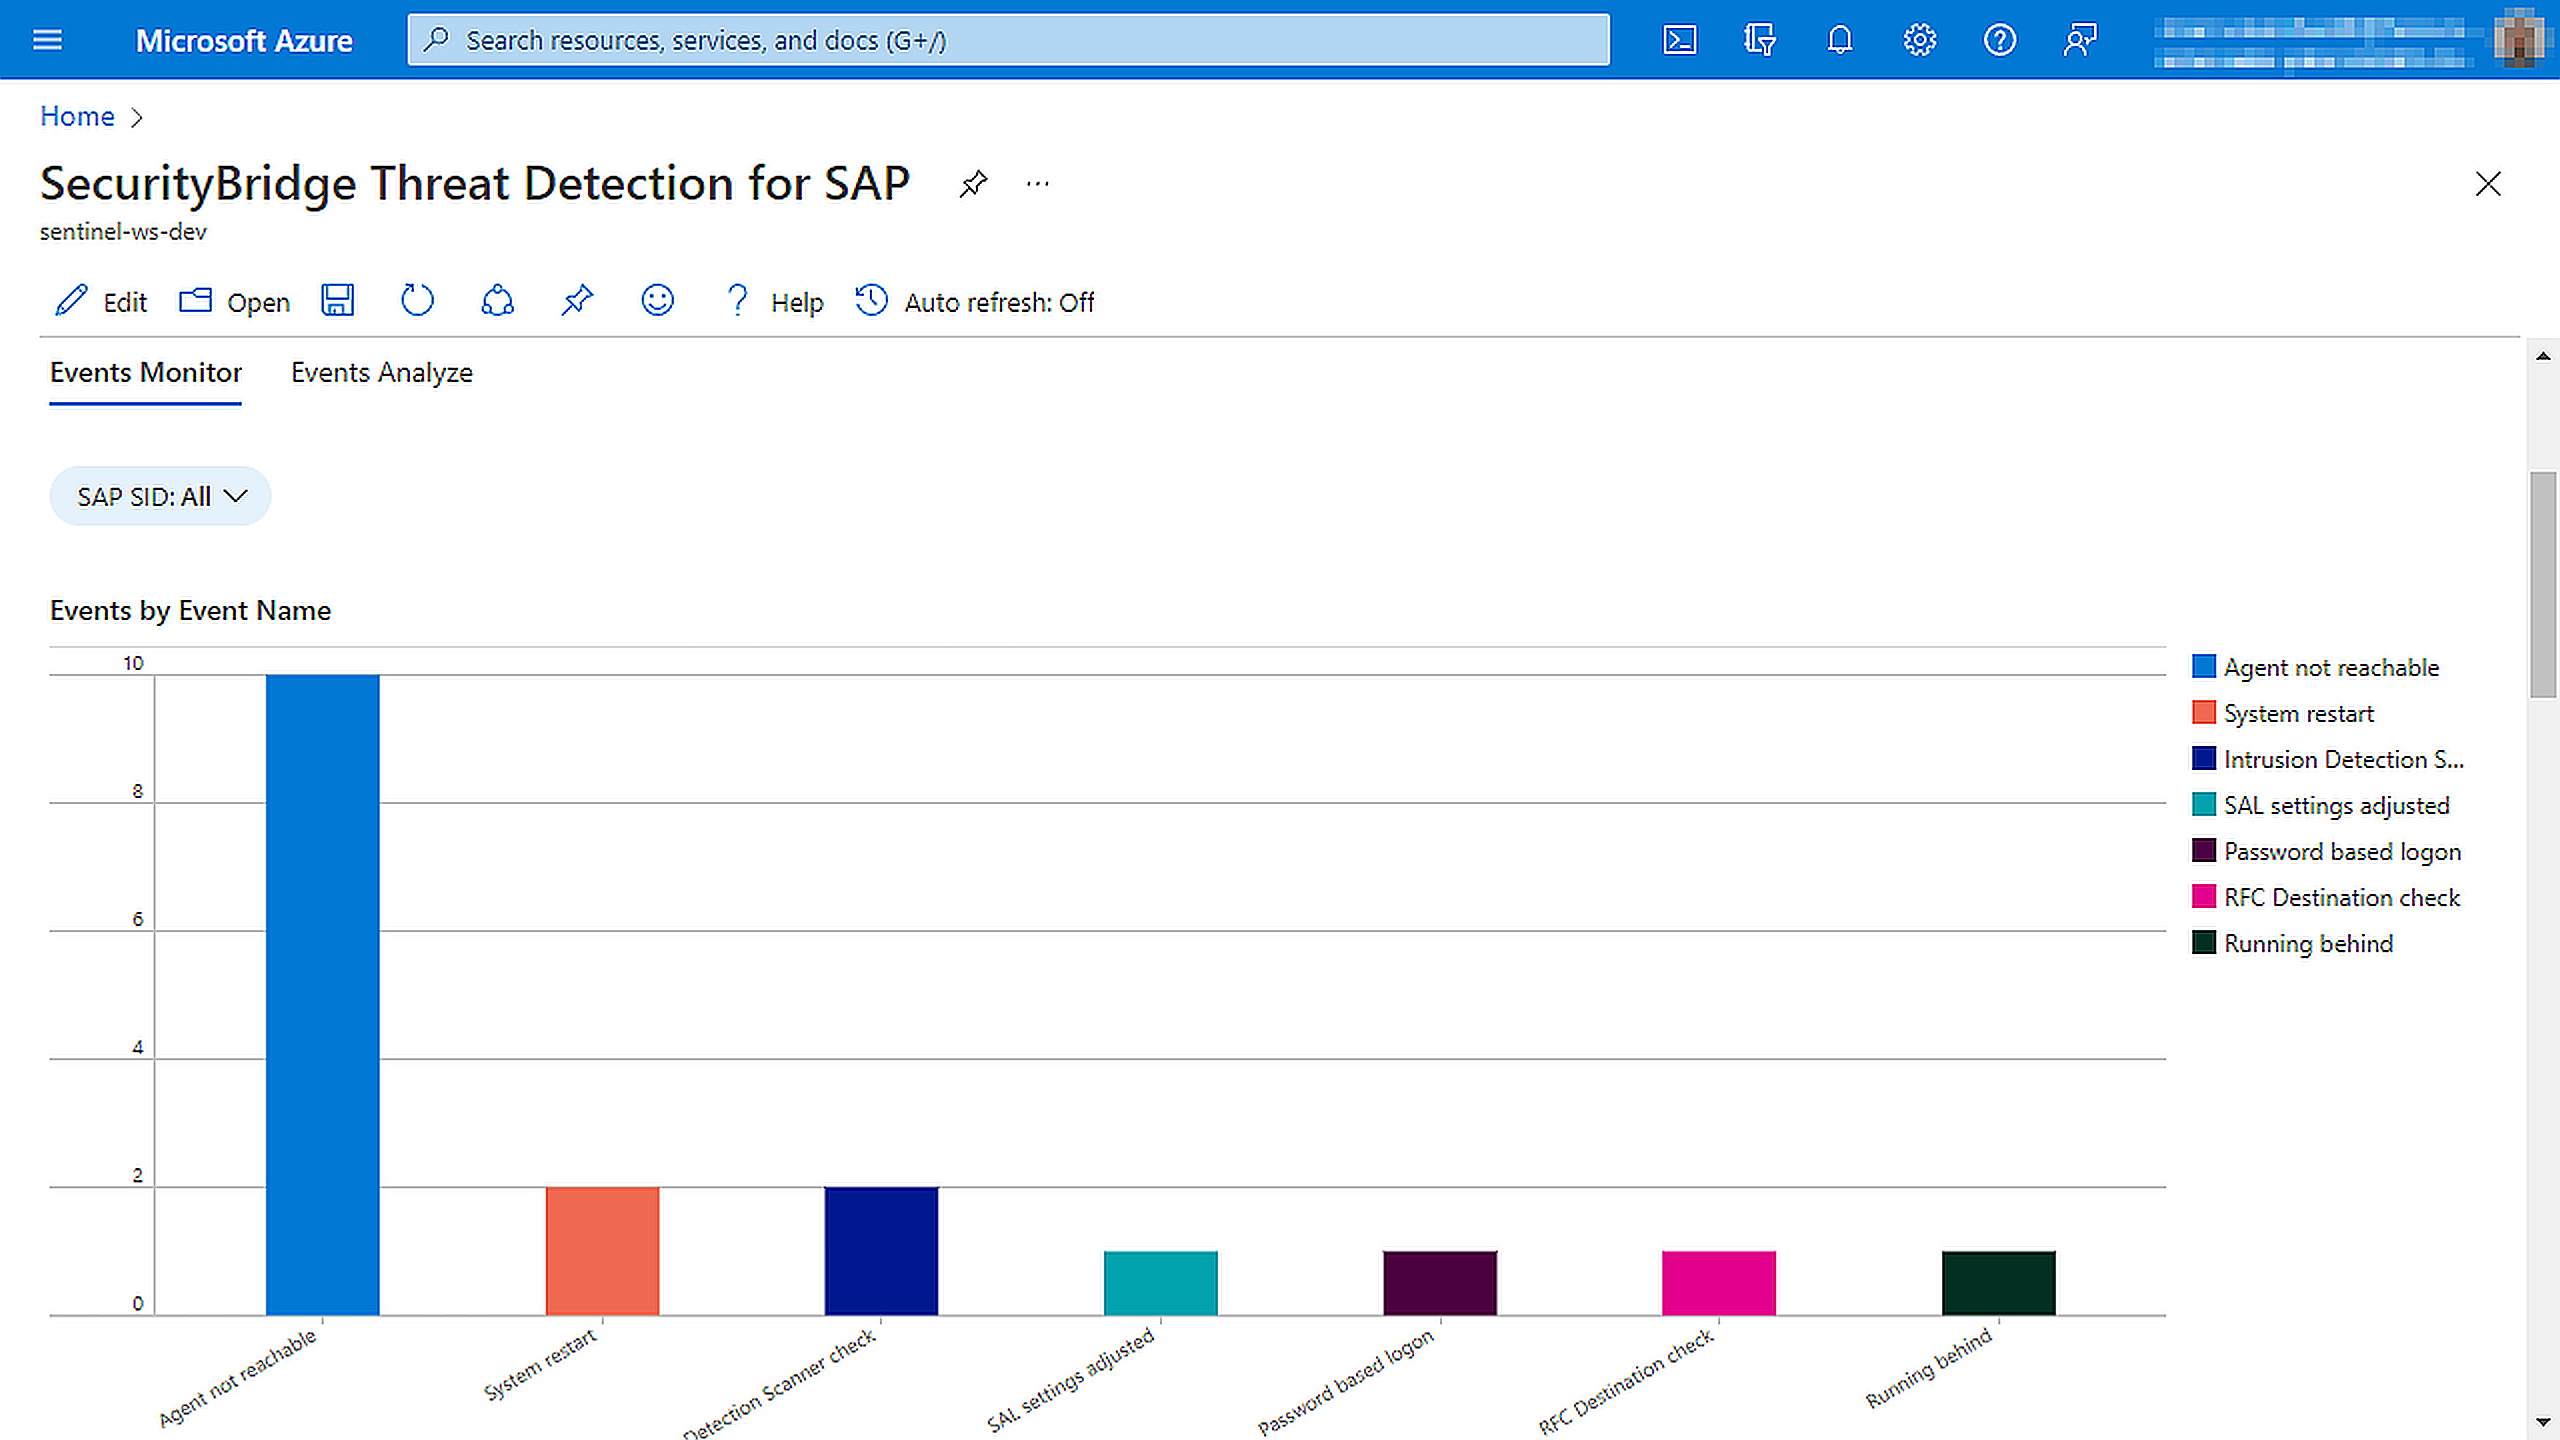The height and width of the screenshot is (1440, 2560).
Task: Select the Events Monitor tab
Action: click(146, 373)
